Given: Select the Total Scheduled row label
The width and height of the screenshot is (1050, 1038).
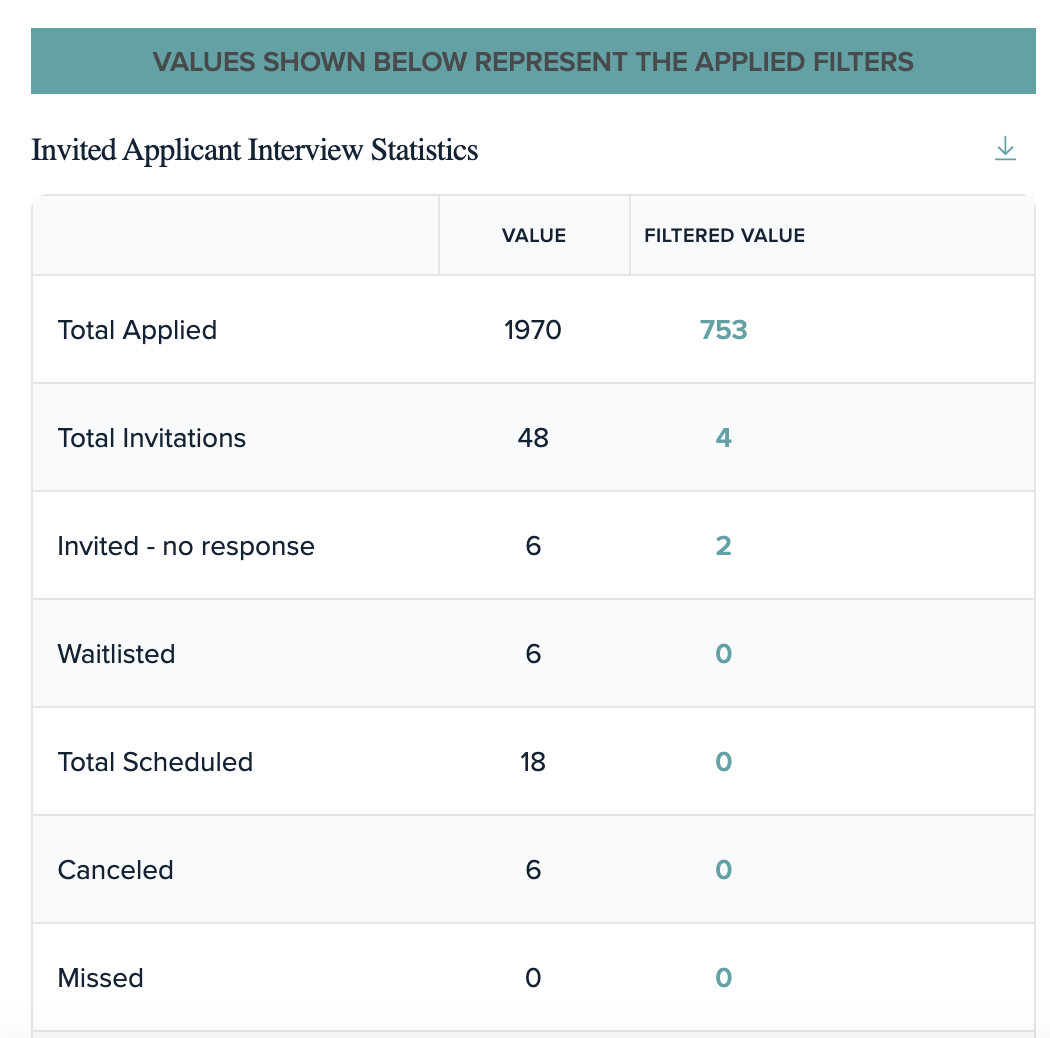Looking at the screenshot, I should 155,761.
